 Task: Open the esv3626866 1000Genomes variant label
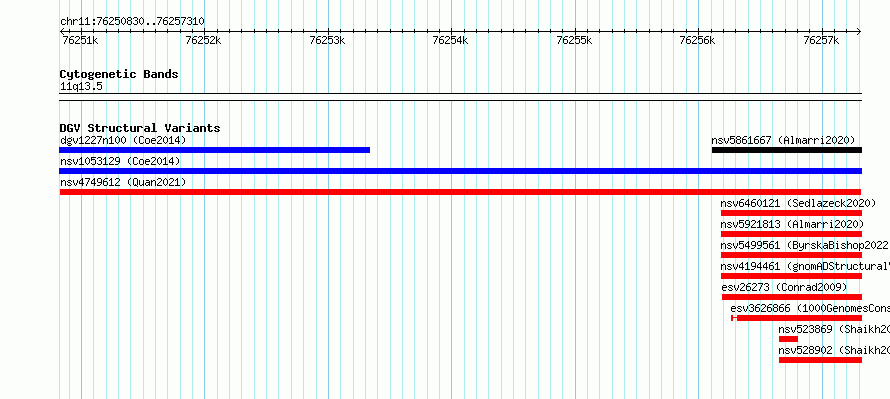pyautogui.click(x=810, y=308)
